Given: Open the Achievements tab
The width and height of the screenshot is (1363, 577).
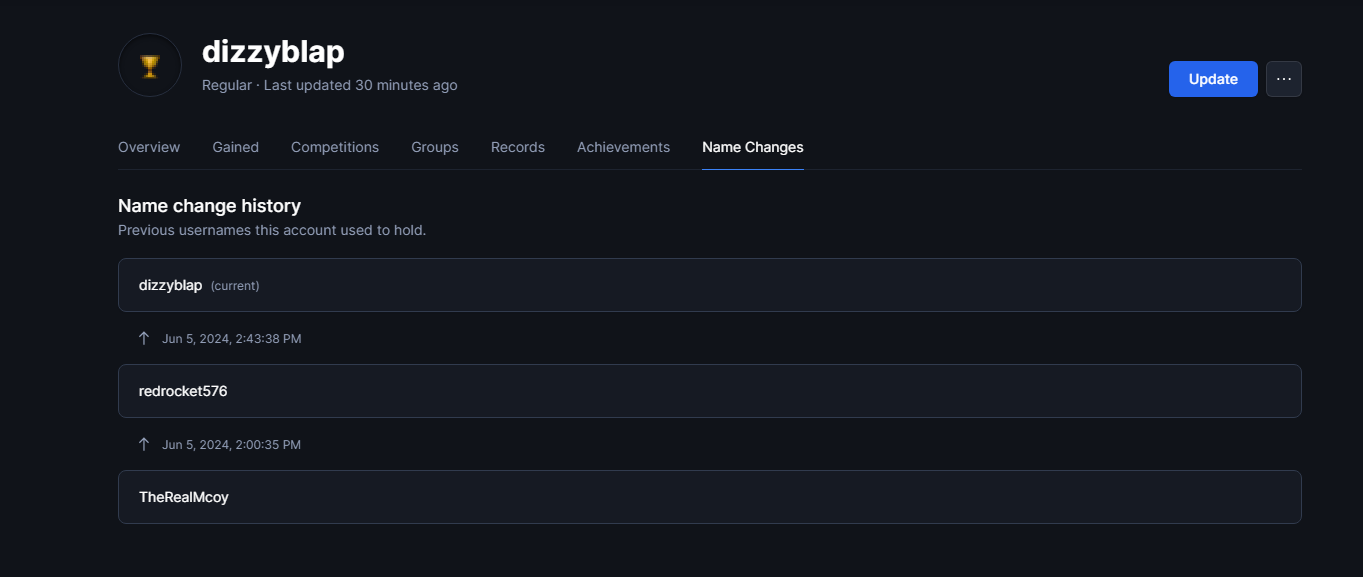Looking at the screenshot, I should tap(623, 147).
